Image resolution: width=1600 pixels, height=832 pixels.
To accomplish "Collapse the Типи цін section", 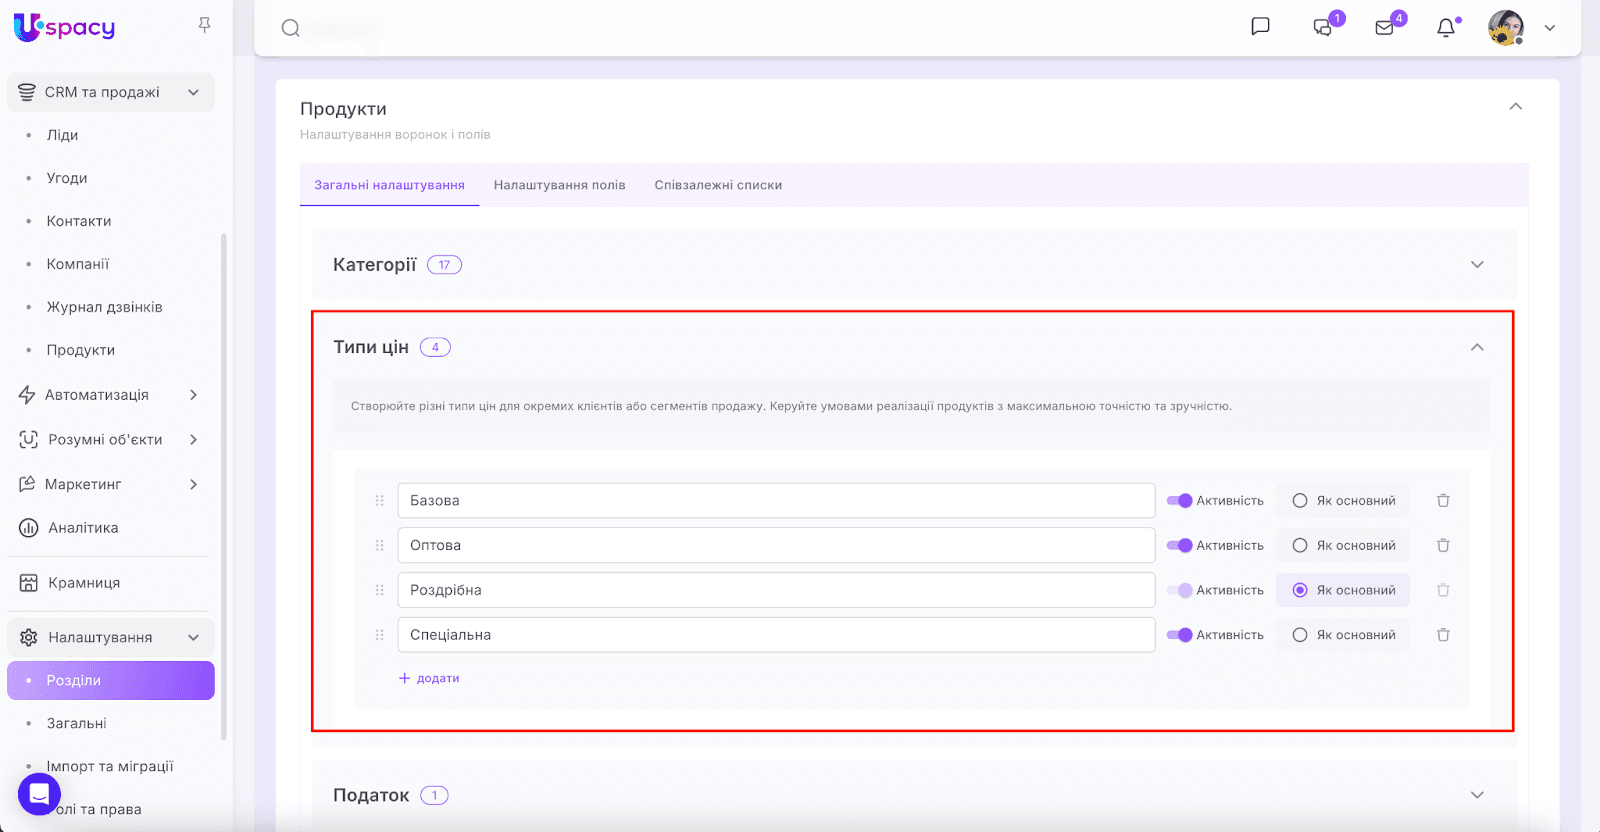I will point(1477,347).
